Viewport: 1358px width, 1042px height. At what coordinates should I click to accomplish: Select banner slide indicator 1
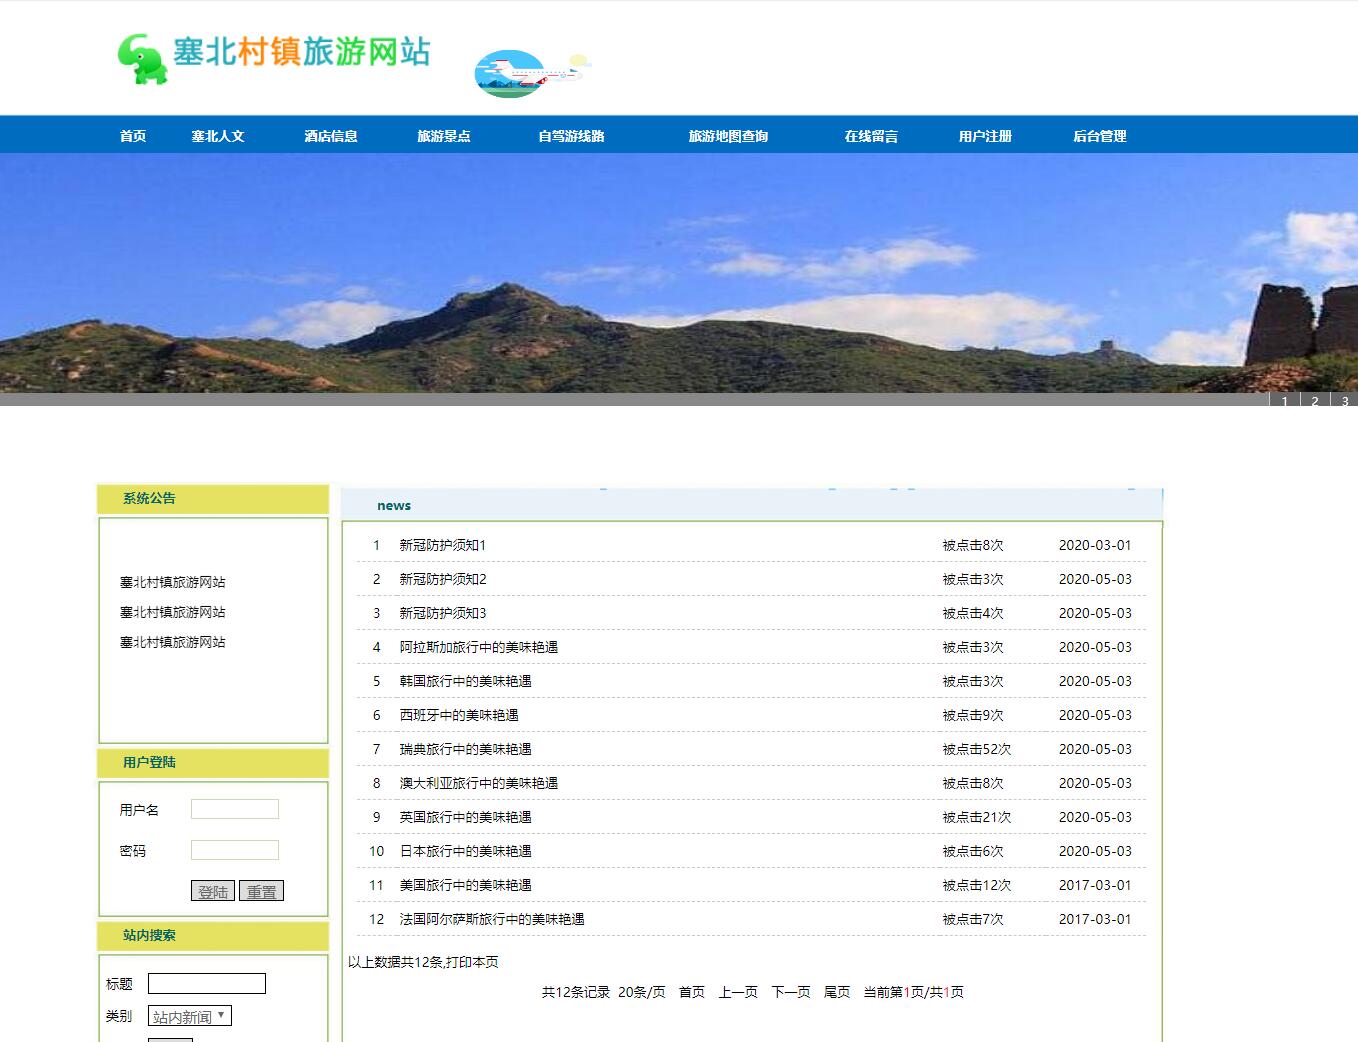click(x=1284, y=400)
